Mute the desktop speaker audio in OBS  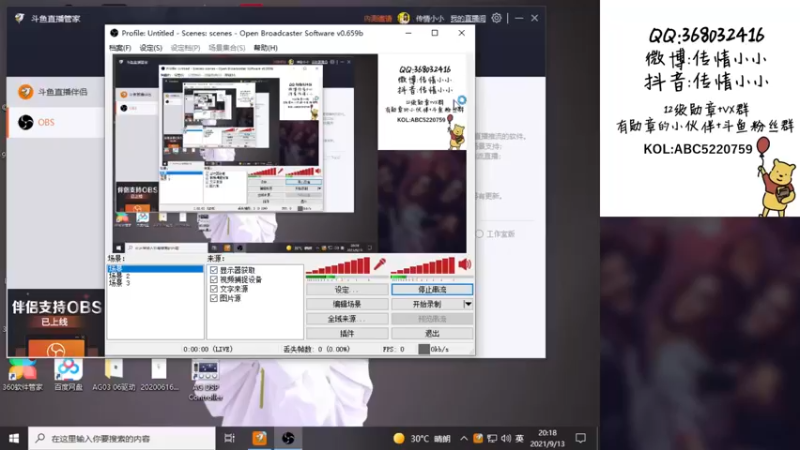click(465, 264)
